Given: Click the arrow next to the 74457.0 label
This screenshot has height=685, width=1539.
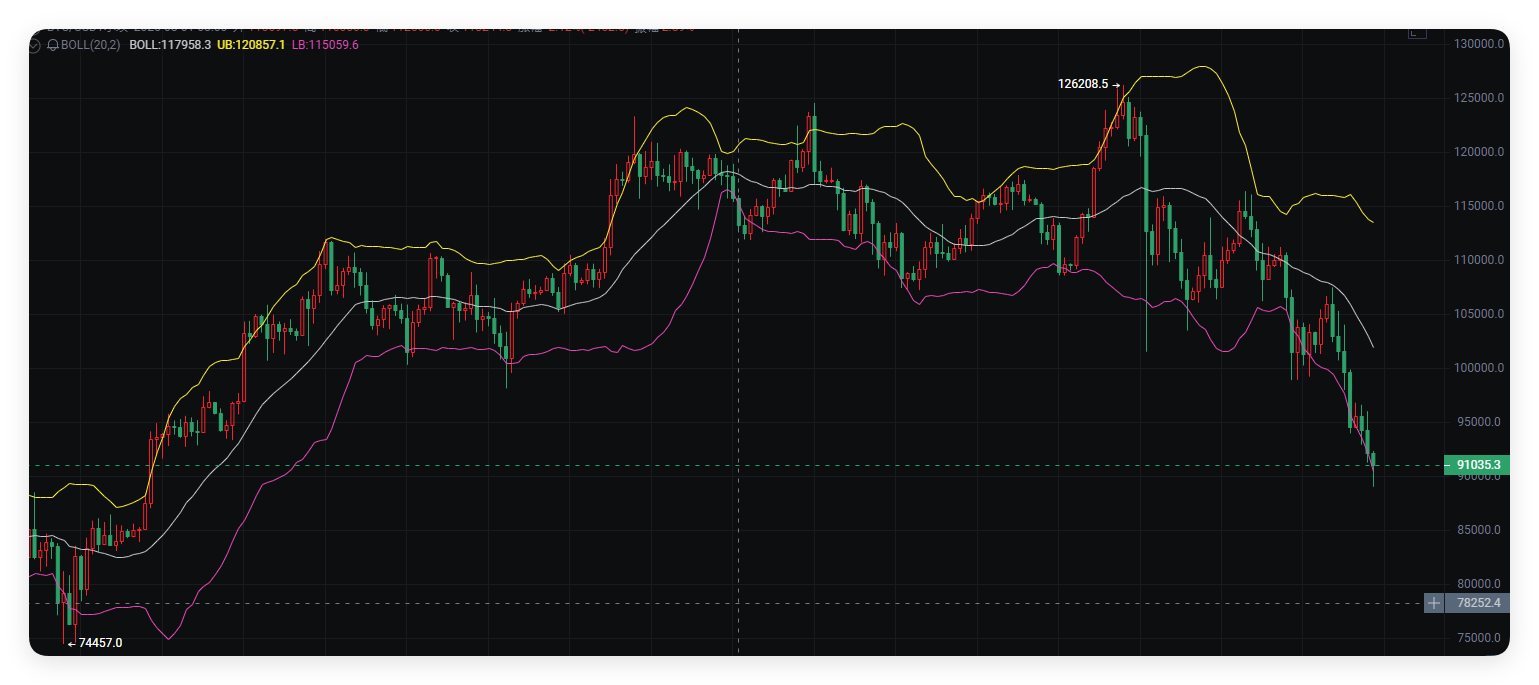Looking at the screenshot, I should click(x=71, y=643).
